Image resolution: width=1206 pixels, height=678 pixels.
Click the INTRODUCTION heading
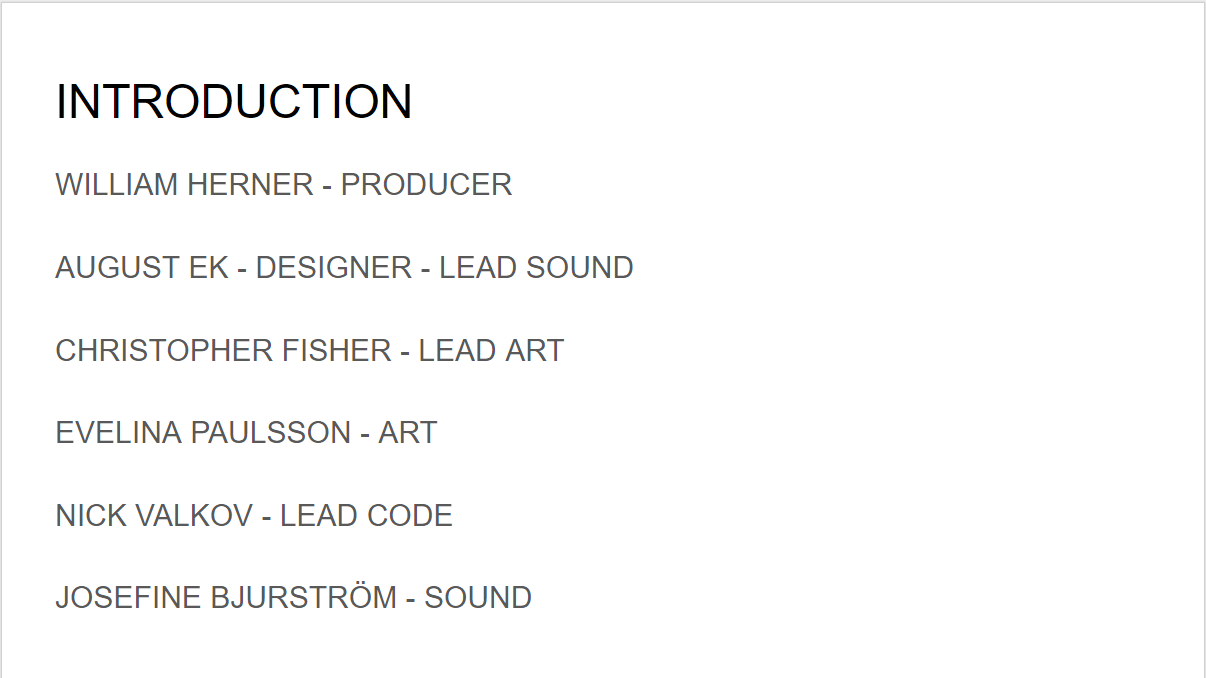click(x=234, y=102)
